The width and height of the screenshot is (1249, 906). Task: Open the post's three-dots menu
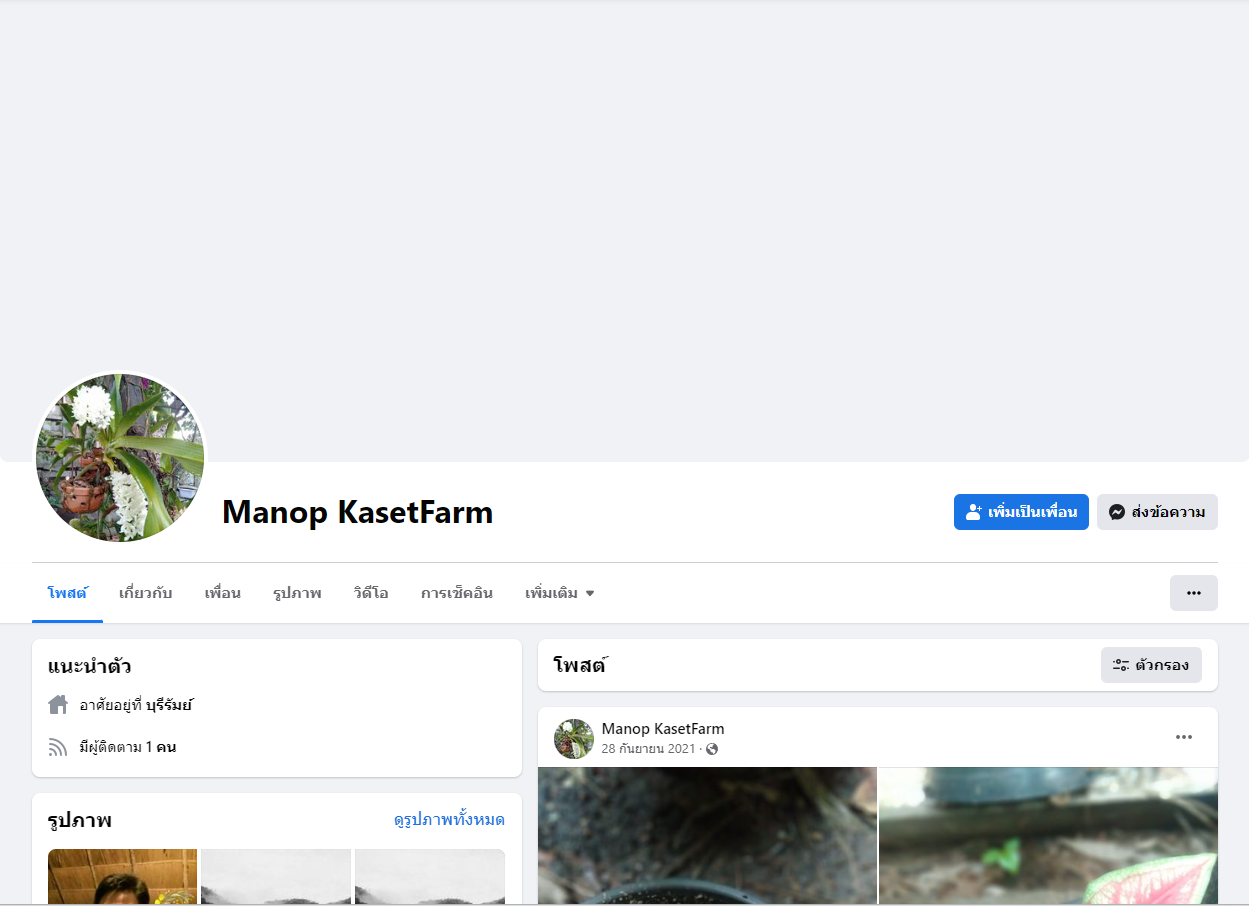(x=1184, y=737)
